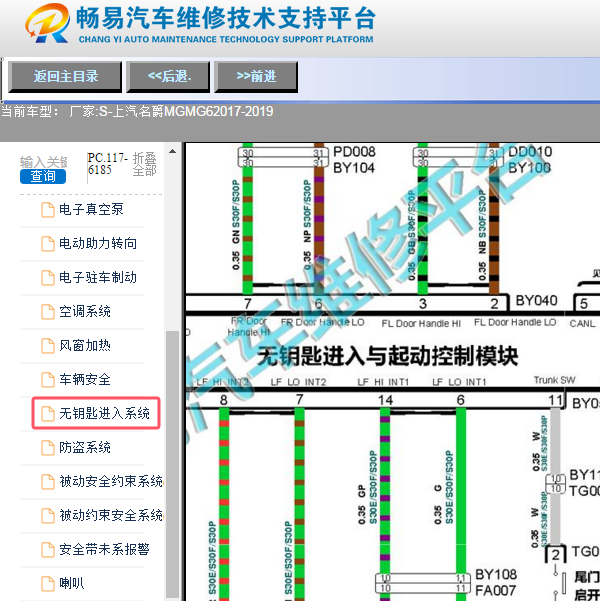Select 电子驻车制动 in the list
Image resolution: width=600 pixels, height=601 pixels.
click(98, 278)
